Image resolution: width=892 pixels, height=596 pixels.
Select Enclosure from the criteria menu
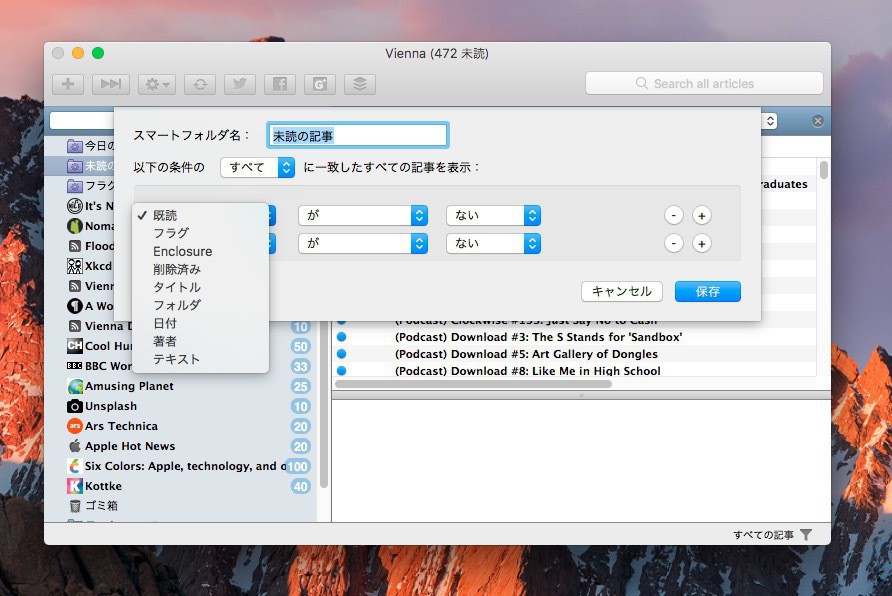(x=182, y=251)
